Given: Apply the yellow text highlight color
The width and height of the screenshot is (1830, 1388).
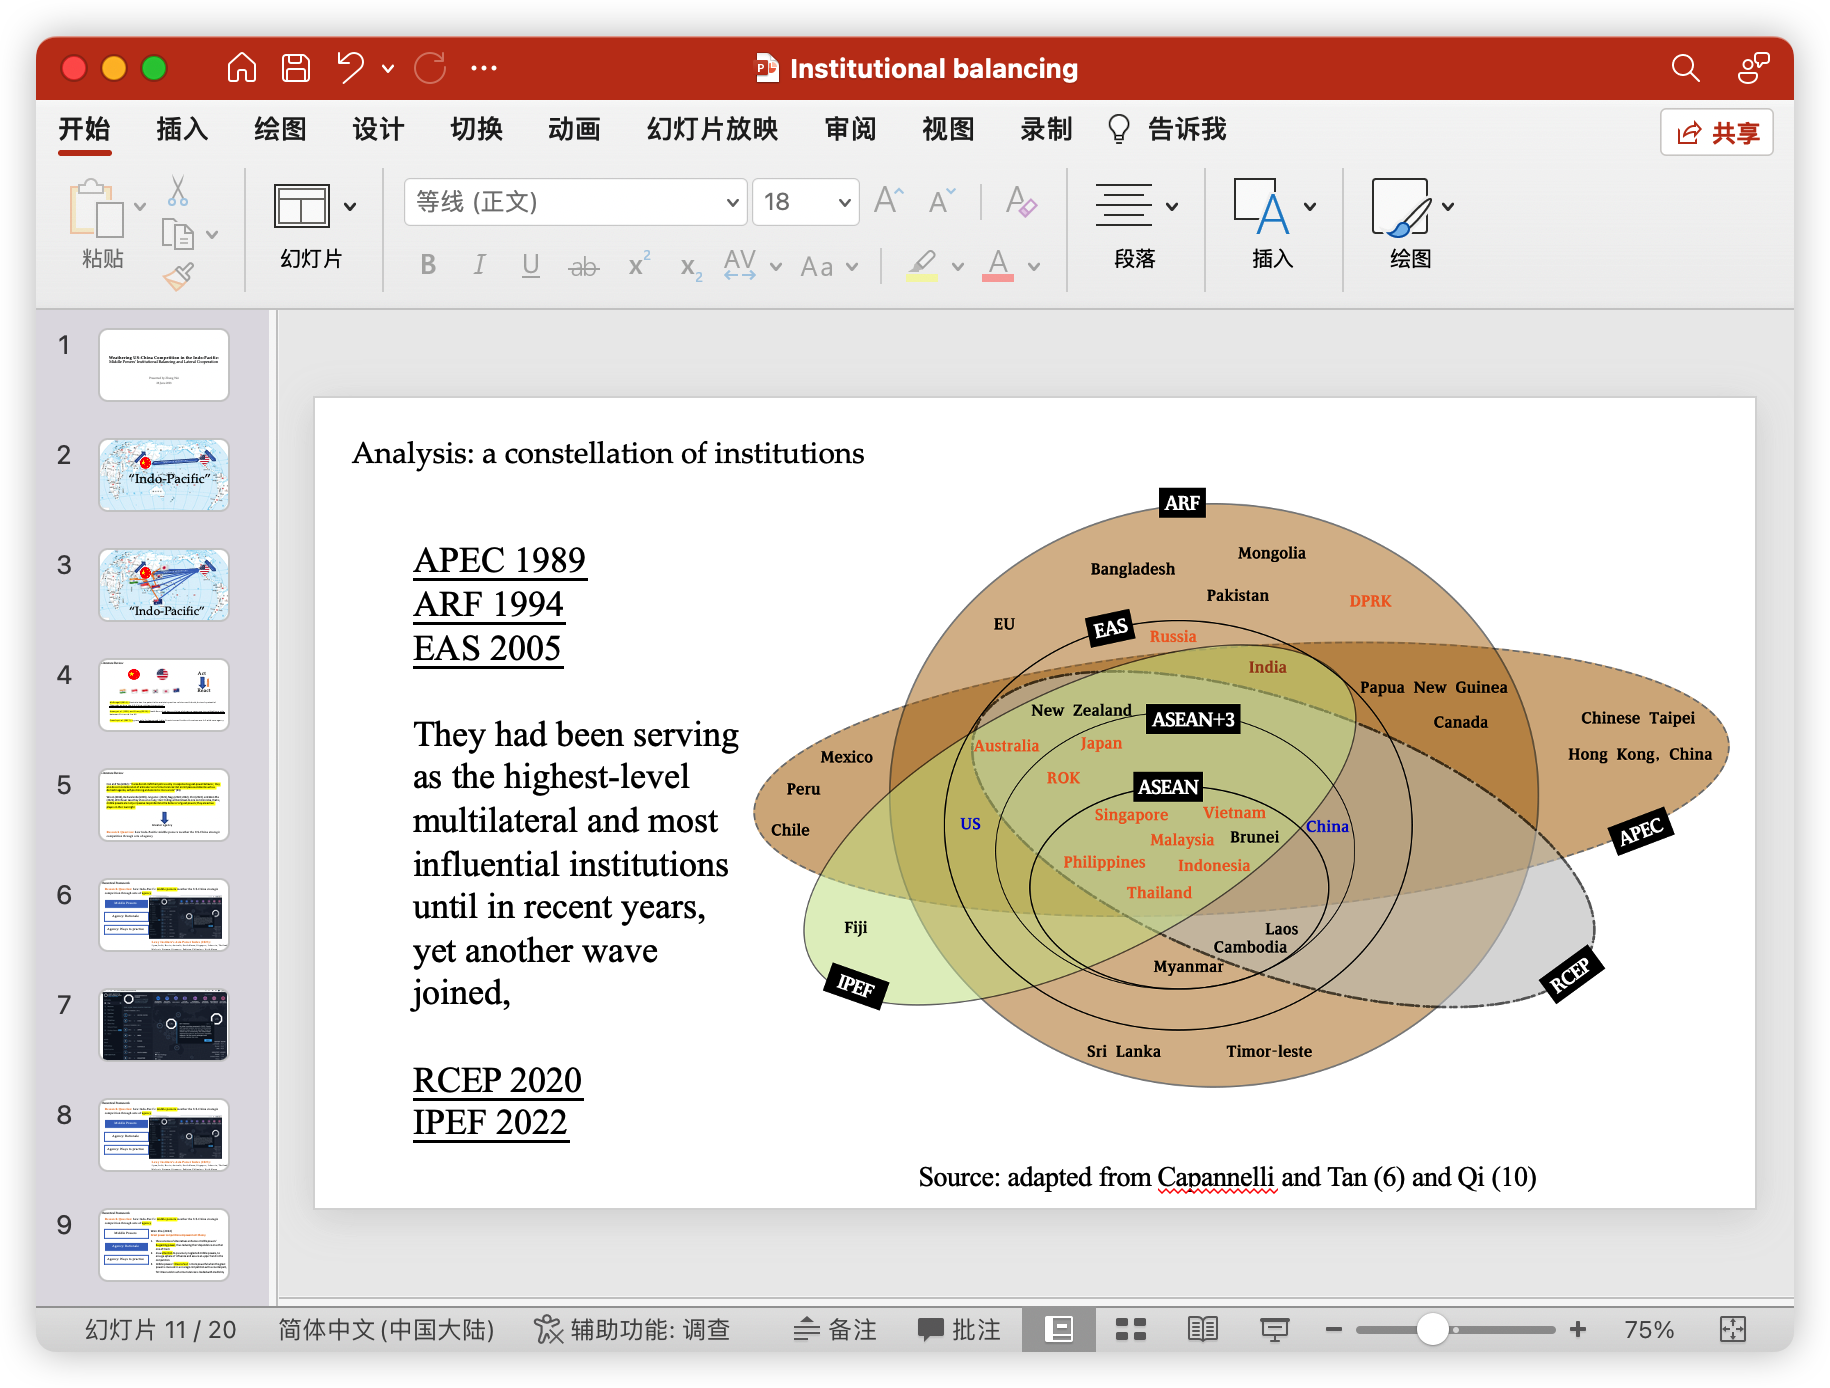Looking at the screenshot, I should [x=922, y=265].
